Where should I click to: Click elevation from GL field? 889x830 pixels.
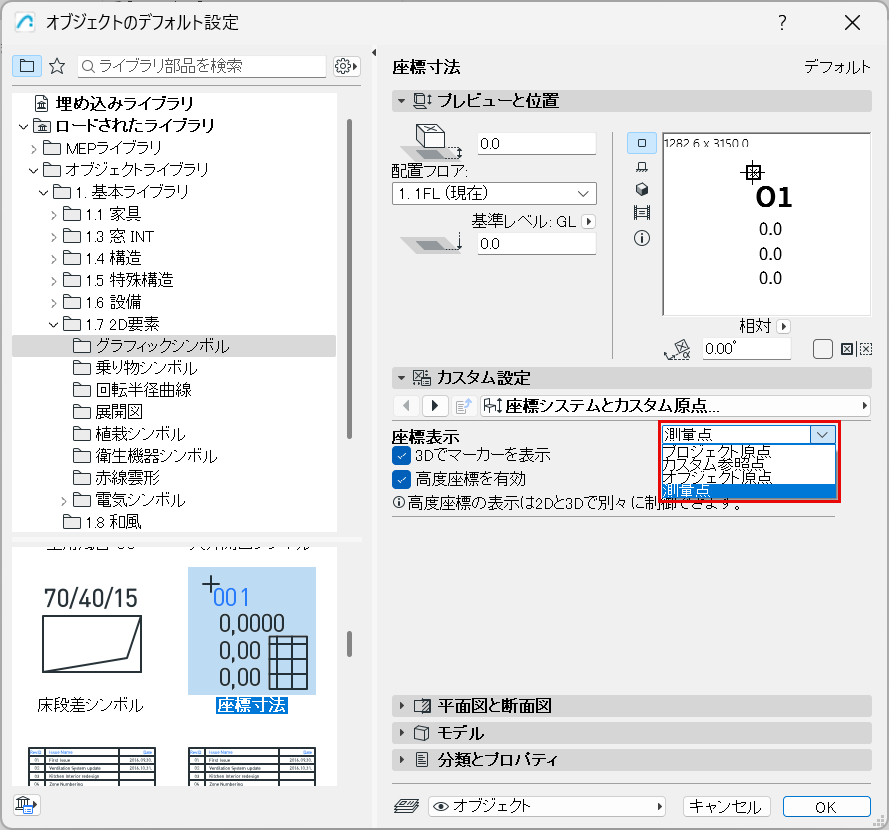pos(536,244)
